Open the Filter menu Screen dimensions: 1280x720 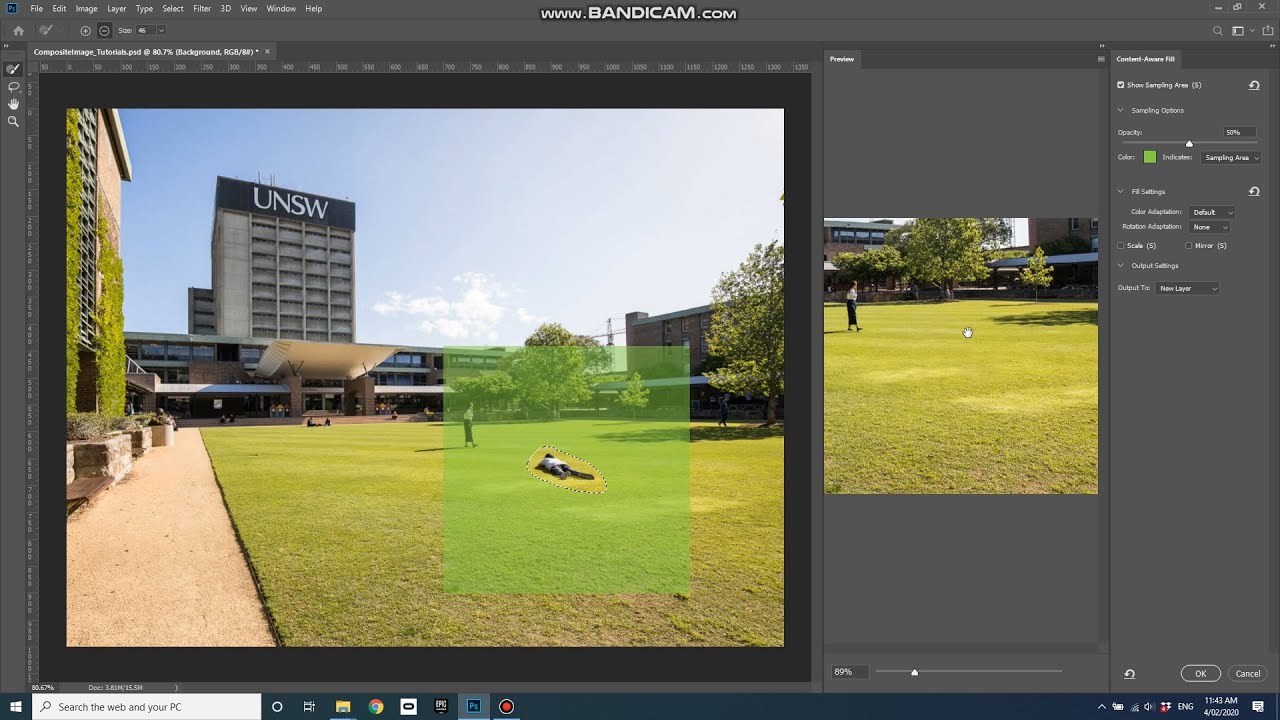tap(202, 8)
